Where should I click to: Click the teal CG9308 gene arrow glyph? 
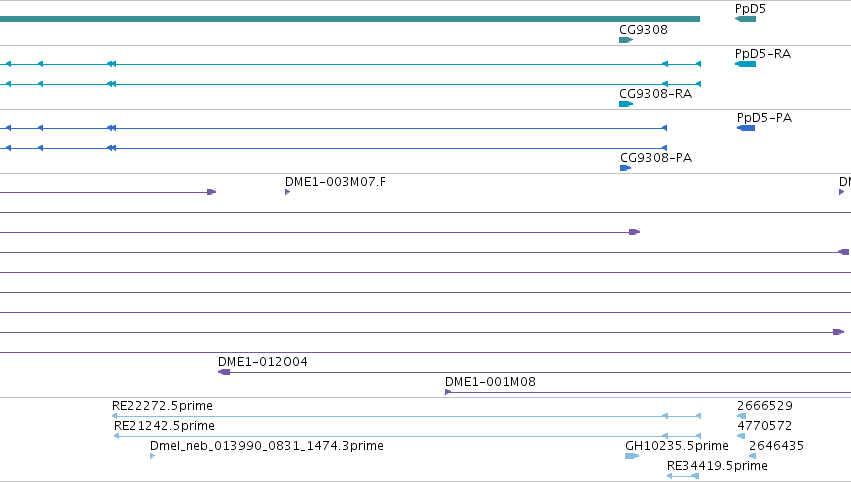626,40
